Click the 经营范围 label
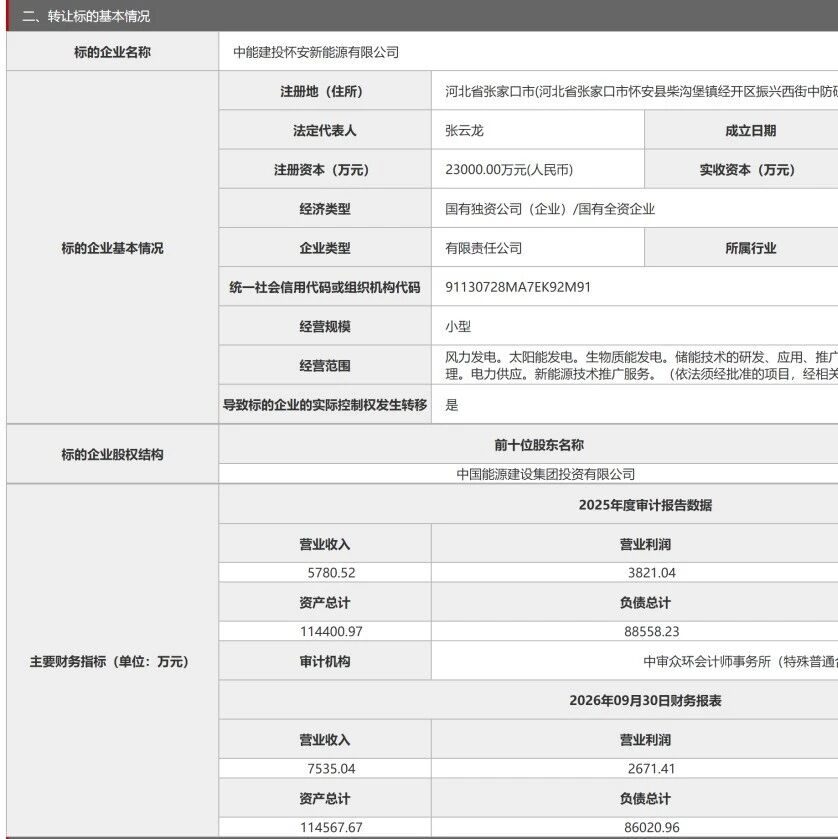The height and width of the screenshot is (839, 838). tap(325, 365)
